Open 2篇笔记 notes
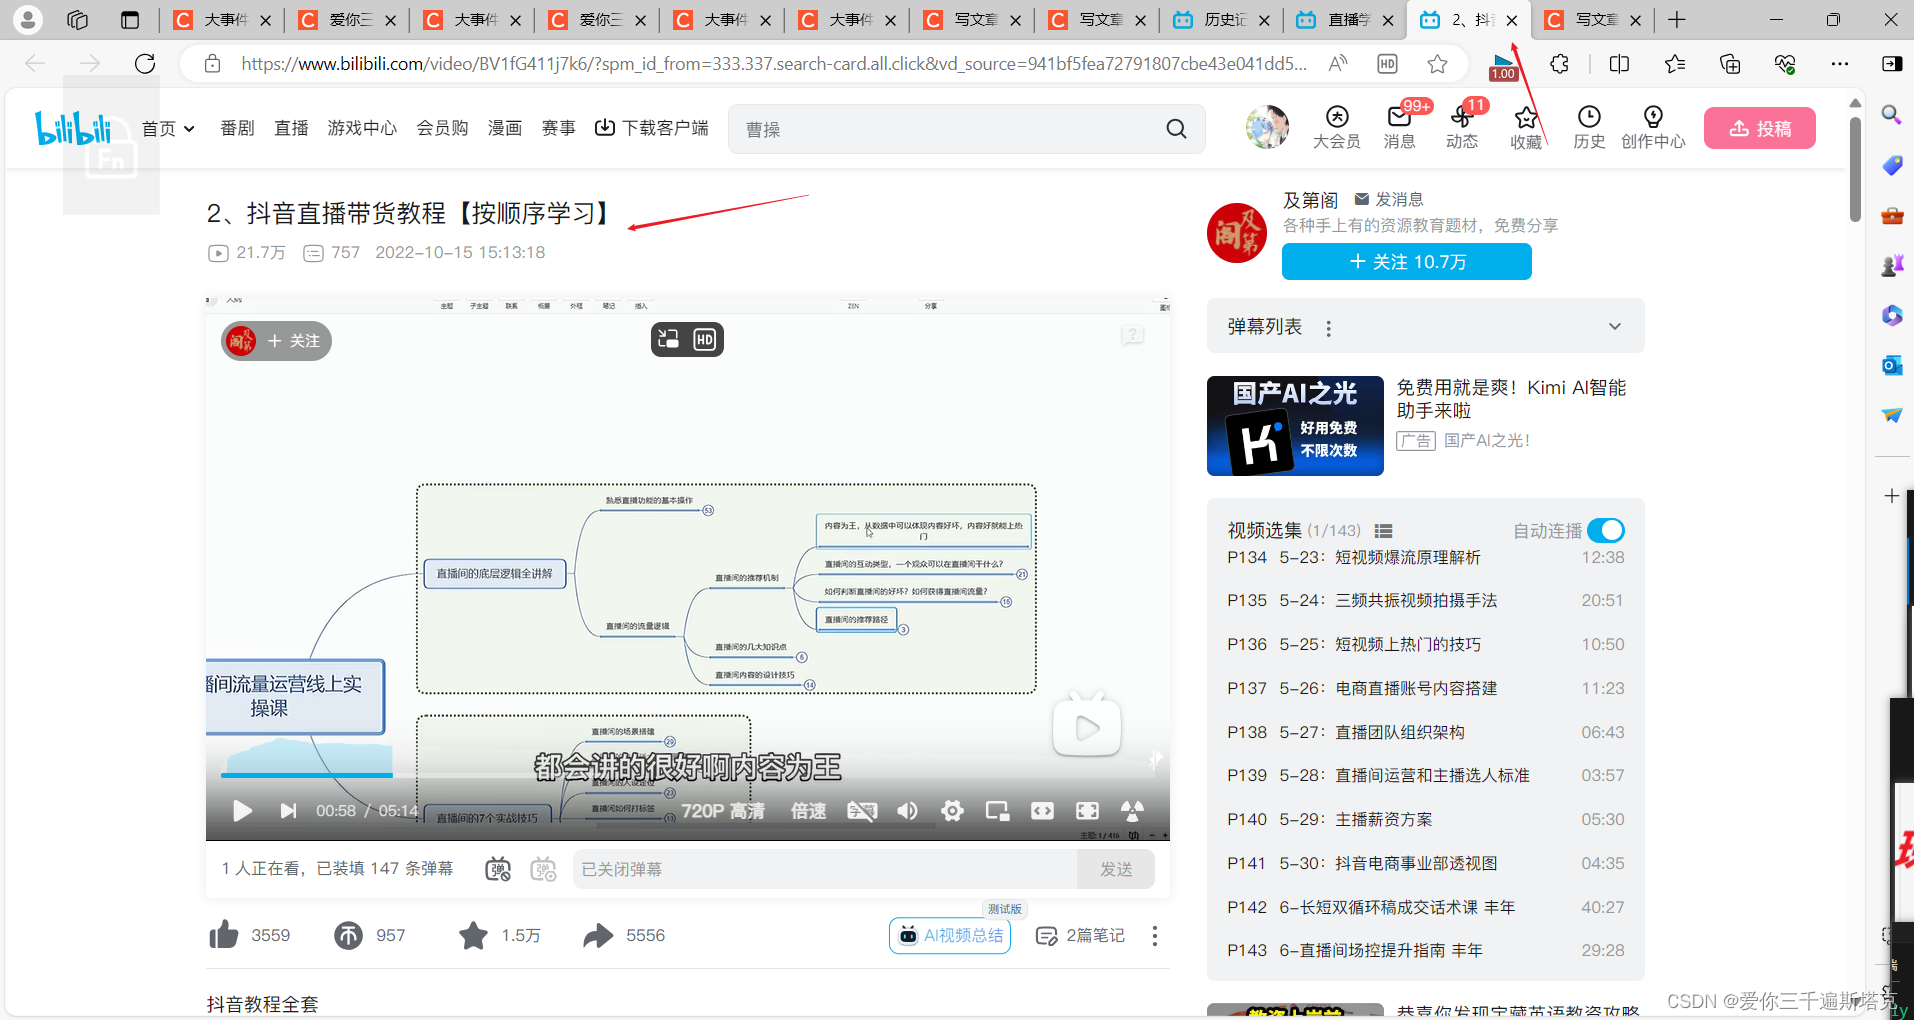Viewport: 1914px width, 1020px height. point(1081,936)
